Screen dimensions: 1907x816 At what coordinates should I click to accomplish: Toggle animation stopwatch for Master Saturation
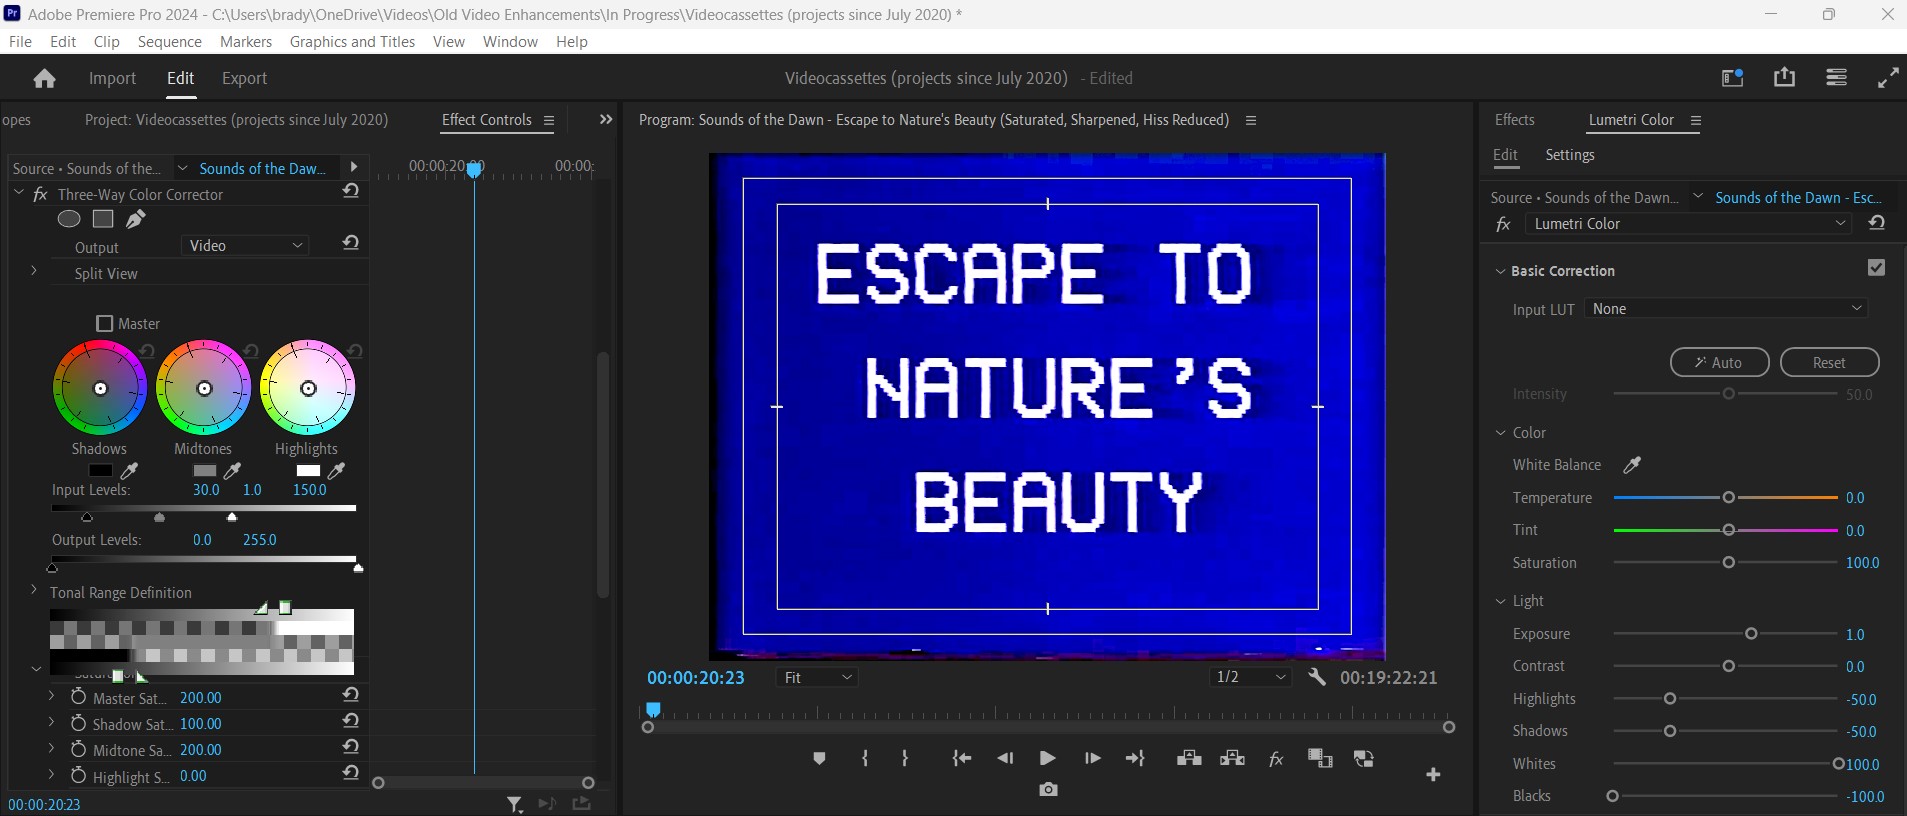[x=78, y=697]
